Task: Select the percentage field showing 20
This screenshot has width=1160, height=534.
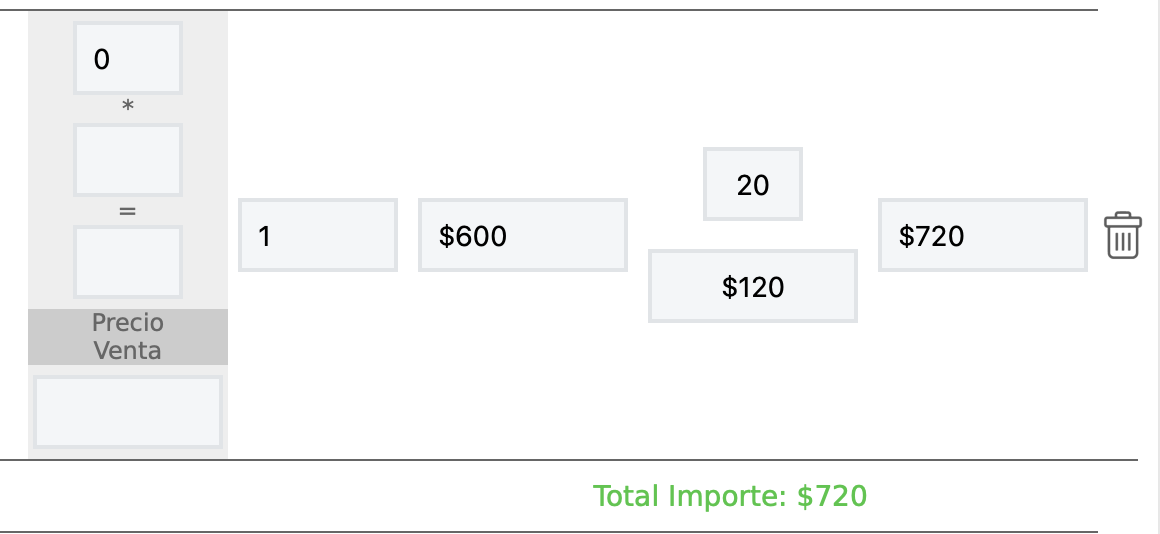Action: click(752, 185)
